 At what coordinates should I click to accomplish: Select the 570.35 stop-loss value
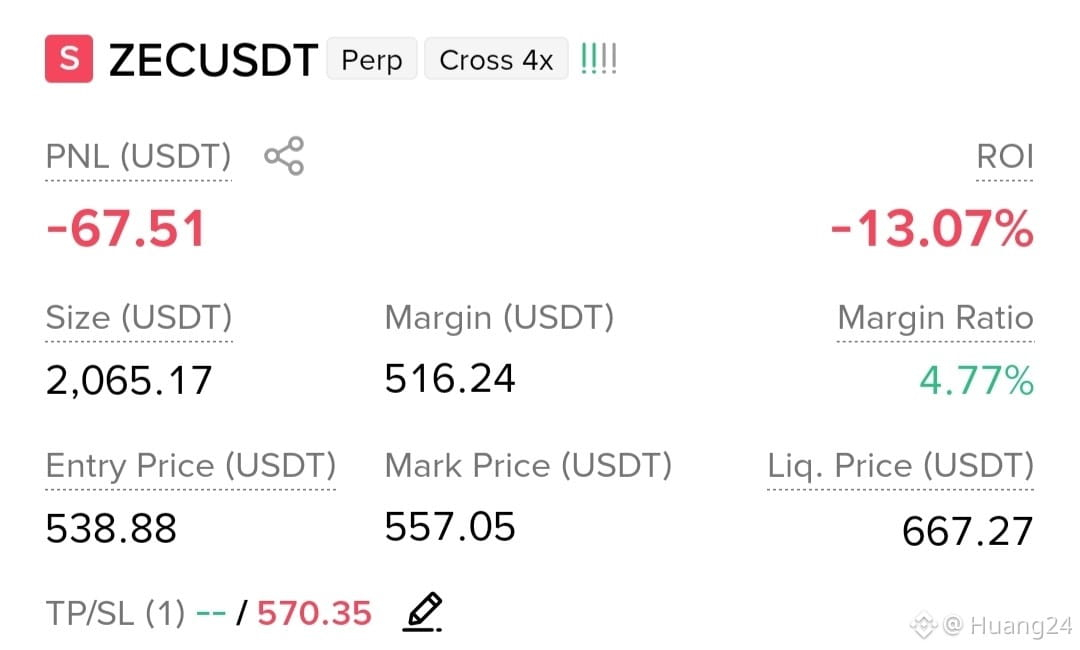coord(314,613)
